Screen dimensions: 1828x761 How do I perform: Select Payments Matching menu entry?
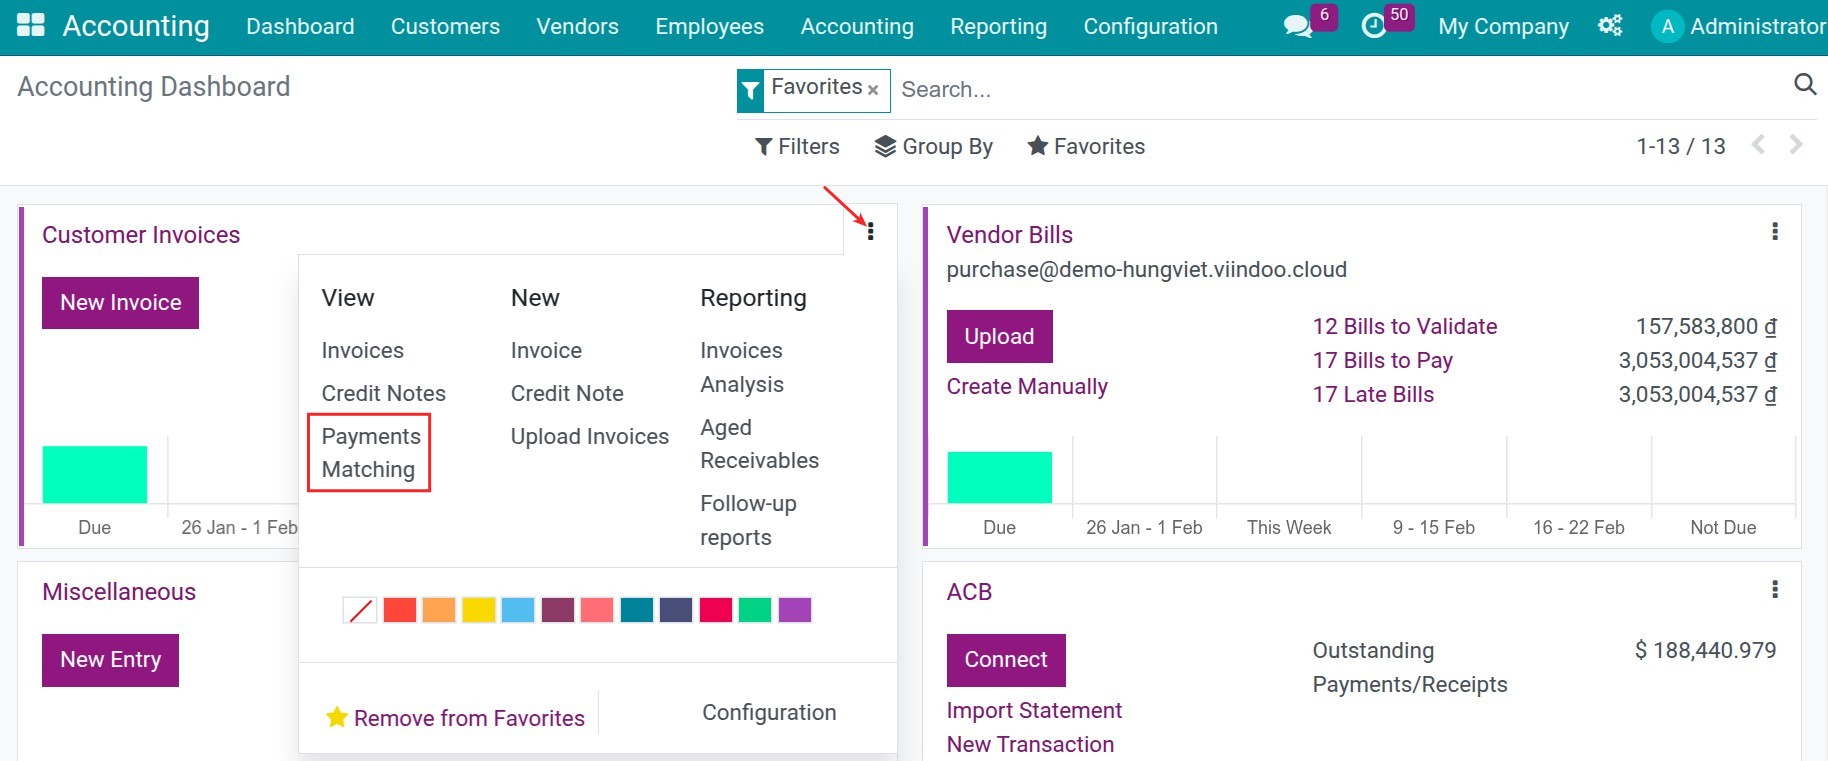pos(369,453)
